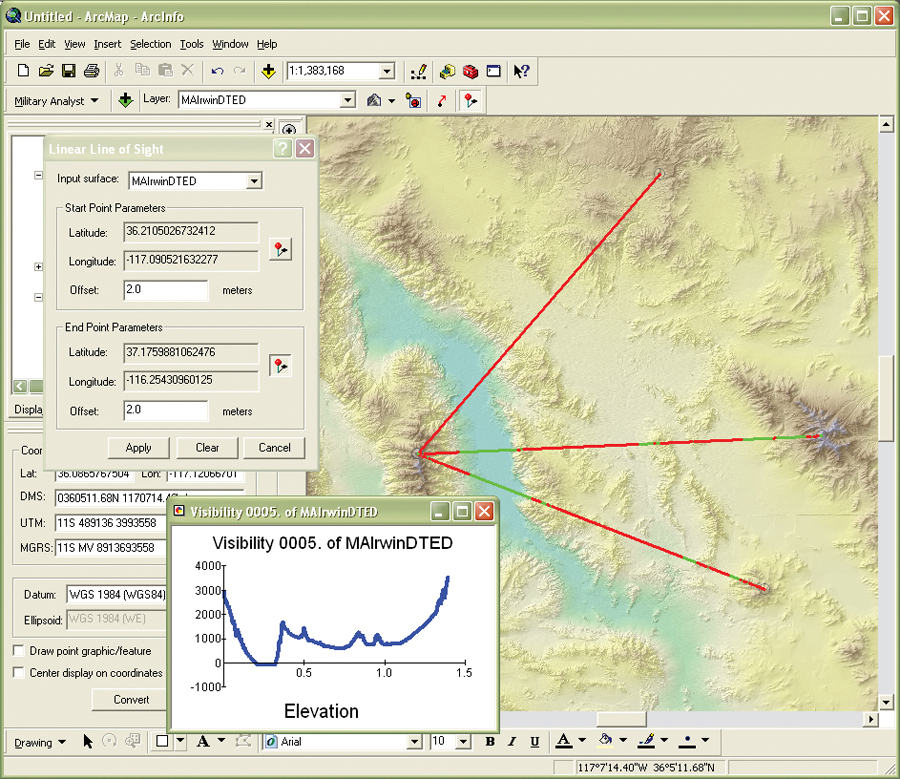Pick start point using flag button

click(281, 249)
